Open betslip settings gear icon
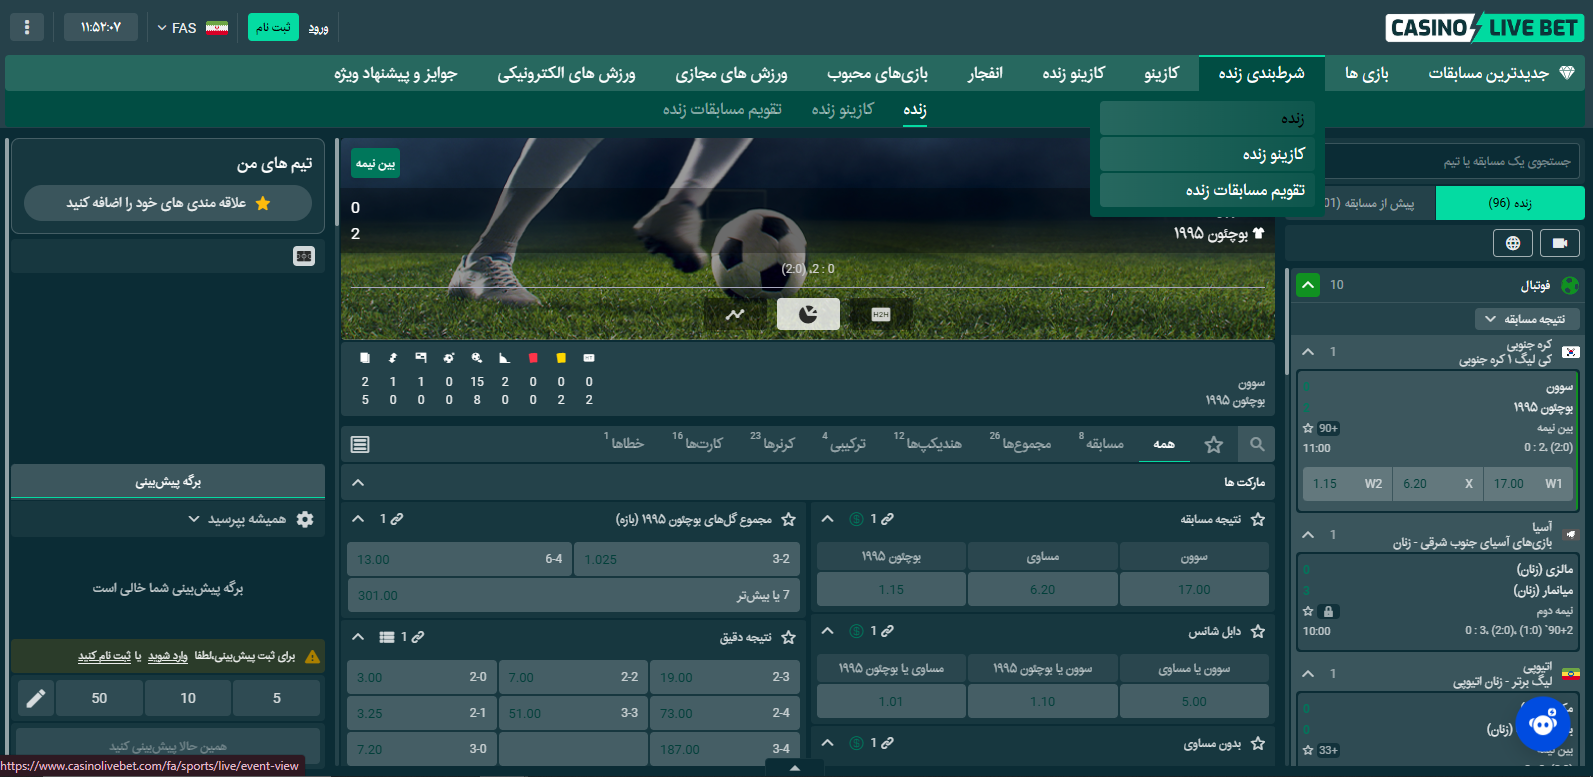 click(305, 519)
